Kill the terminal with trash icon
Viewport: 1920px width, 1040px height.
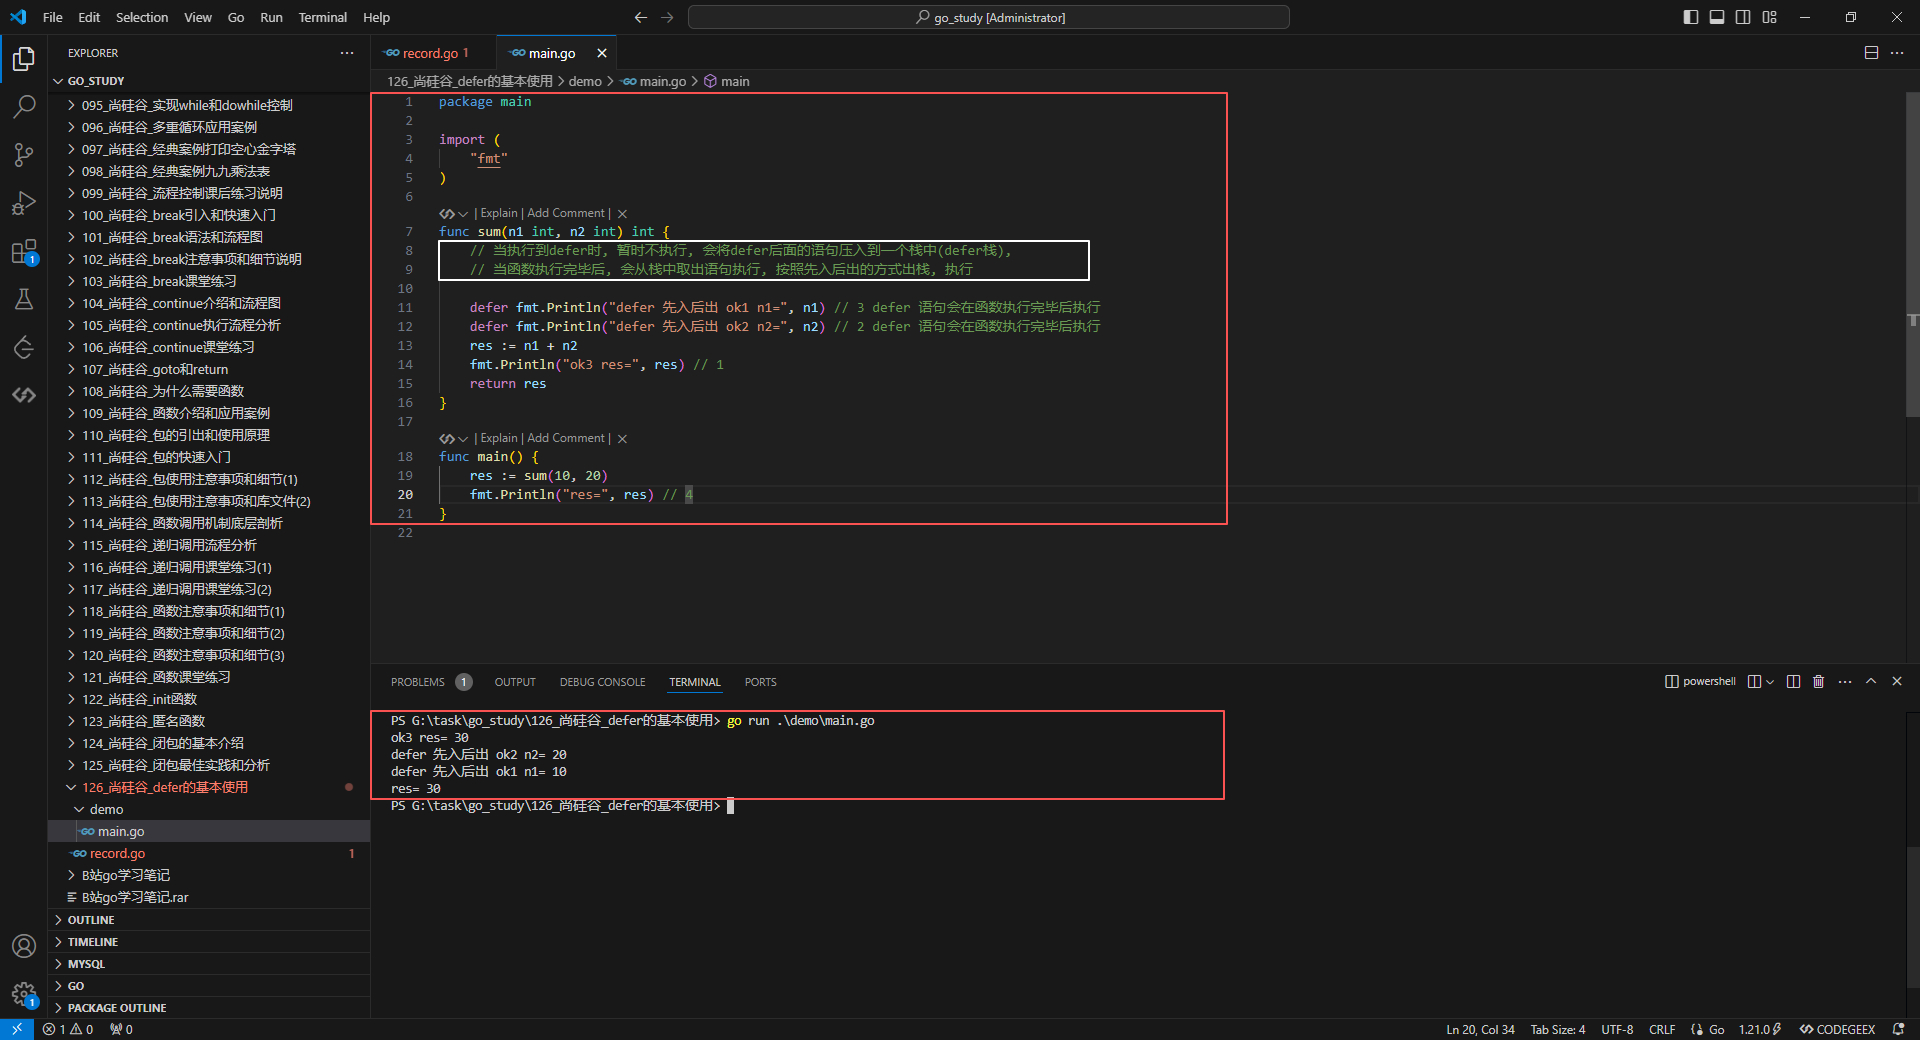click(x=1819, y=681)
